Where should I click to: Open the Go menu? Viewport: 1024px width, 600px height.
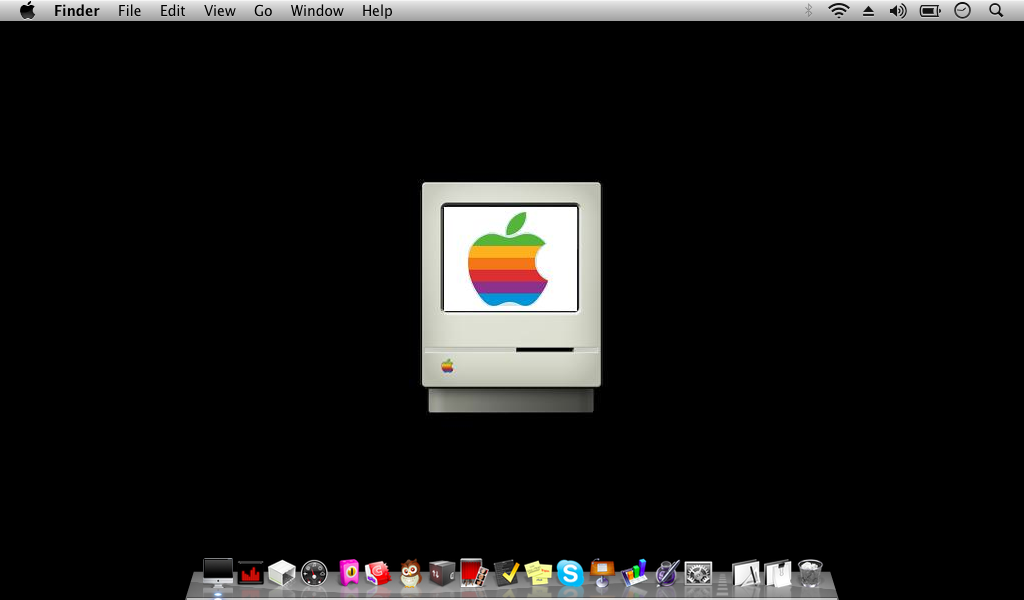[x=263, y=10]
